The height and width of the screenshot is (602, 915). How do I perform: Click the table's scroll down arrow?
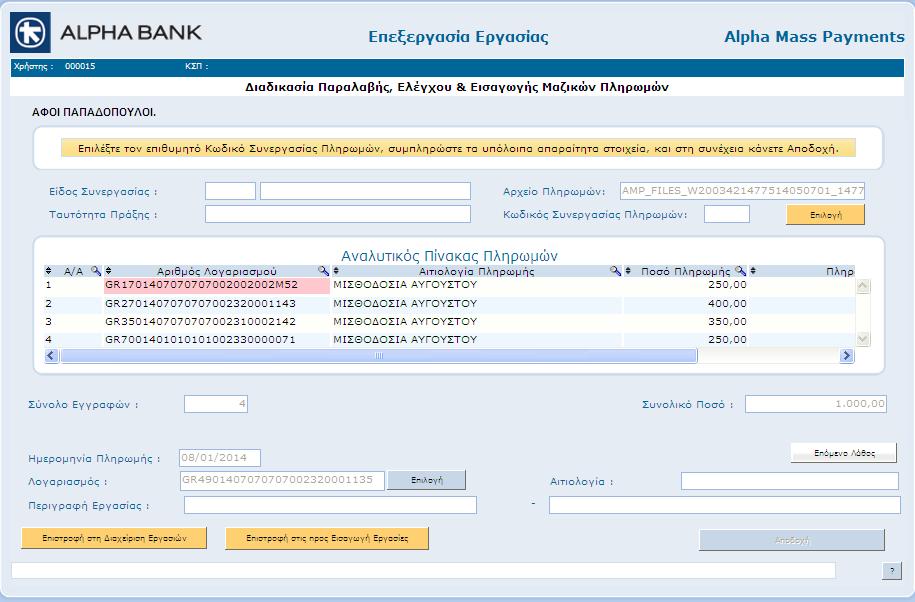(863, 339)
